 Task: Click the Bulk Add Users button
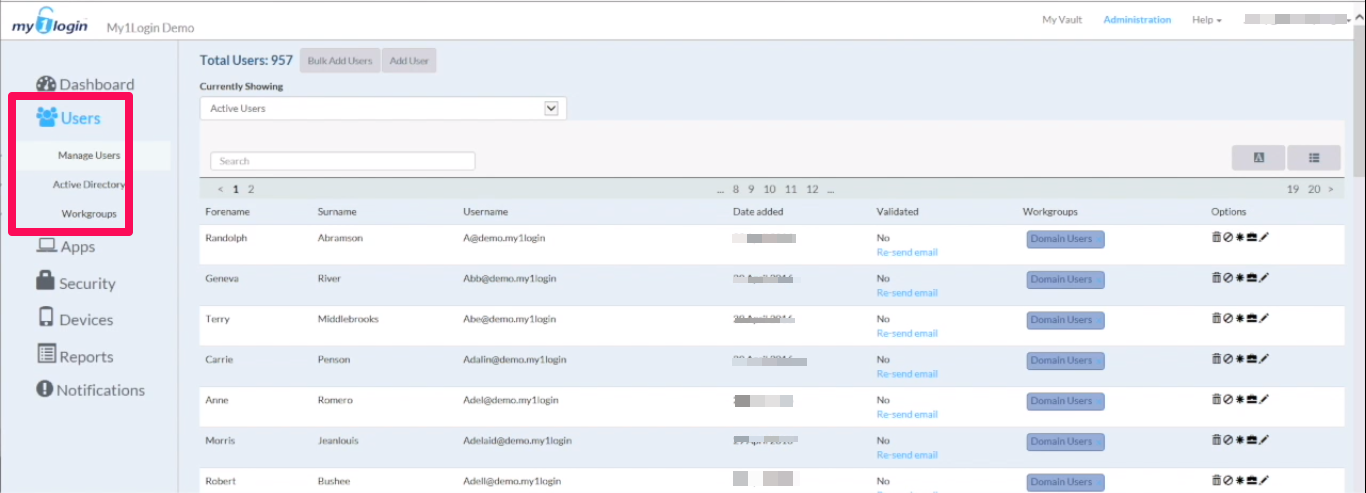[340, 61]
